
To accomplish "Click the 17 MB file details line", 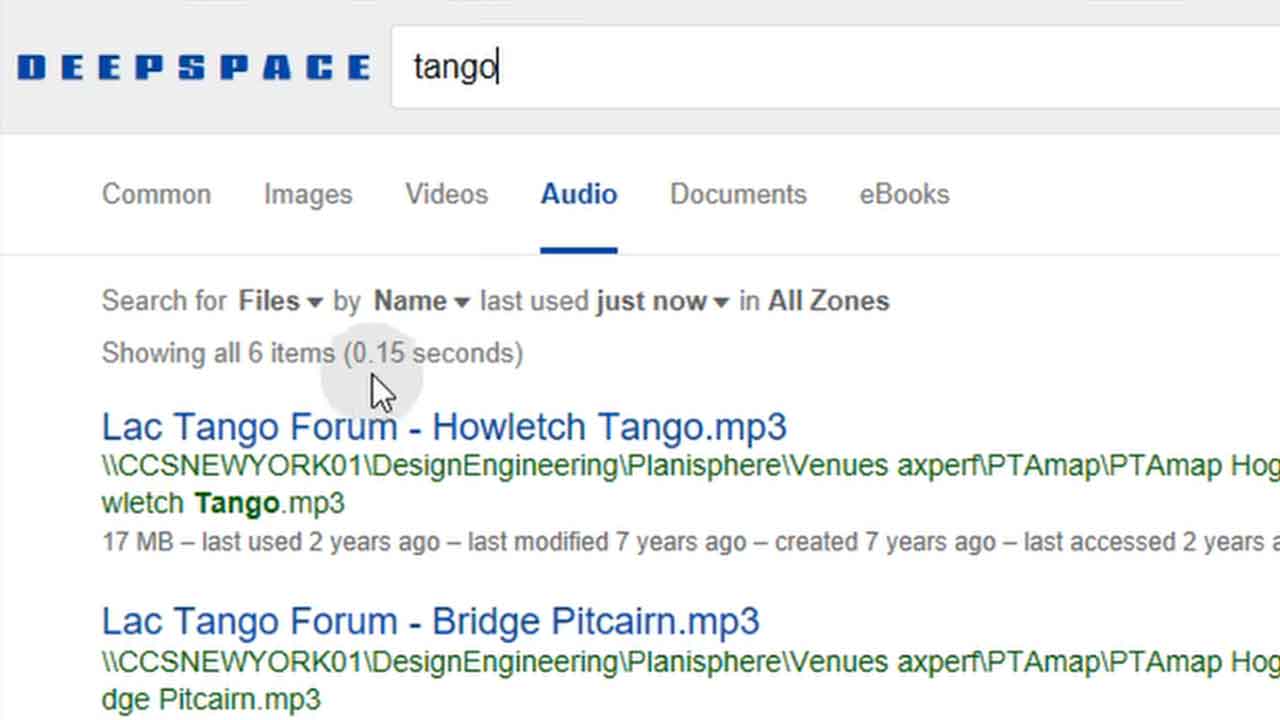I will pyautogui.click(x=691, y=542).
